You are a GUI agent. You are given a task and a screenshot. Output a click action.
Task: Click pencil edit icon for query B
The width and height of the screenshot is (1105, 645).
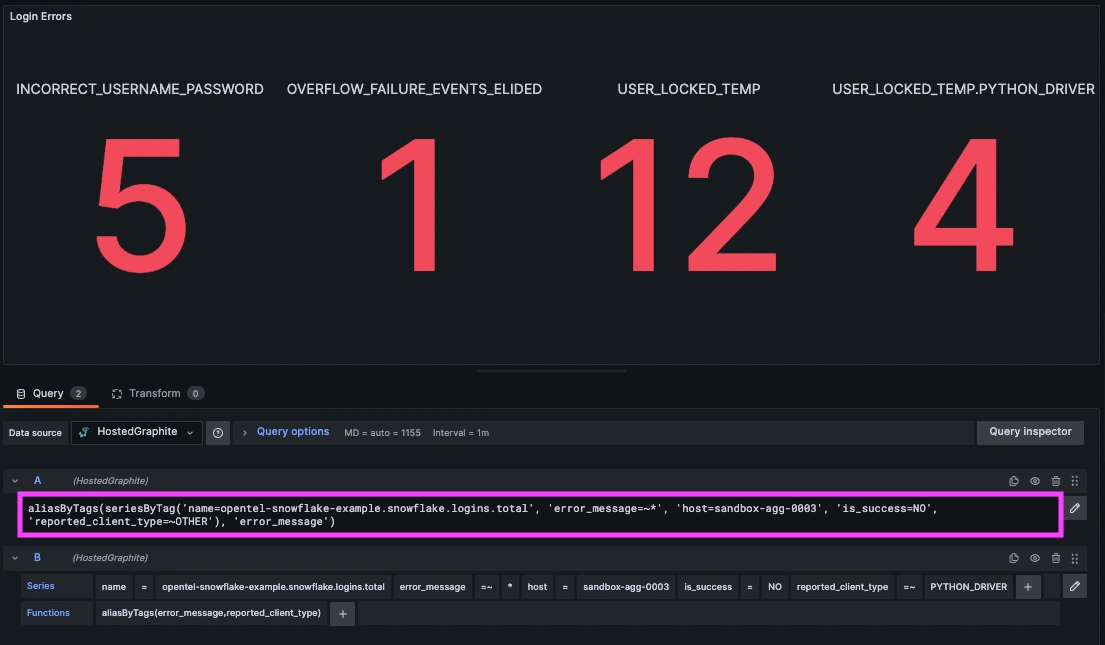click(x=1075, y=586)
